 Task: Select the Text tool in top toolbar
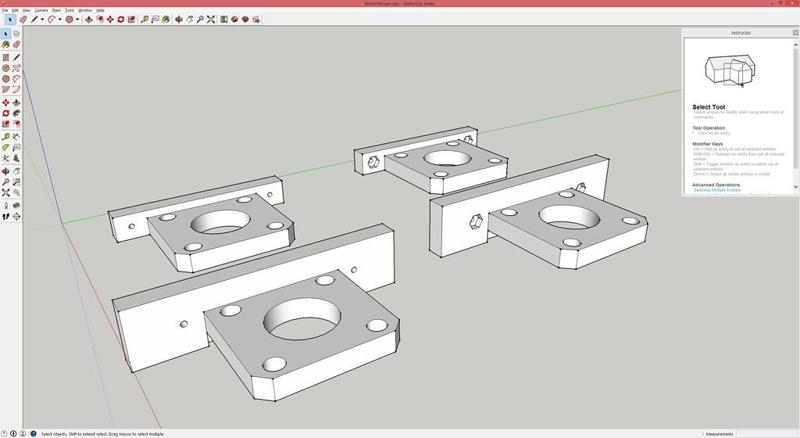coord(155,19)
